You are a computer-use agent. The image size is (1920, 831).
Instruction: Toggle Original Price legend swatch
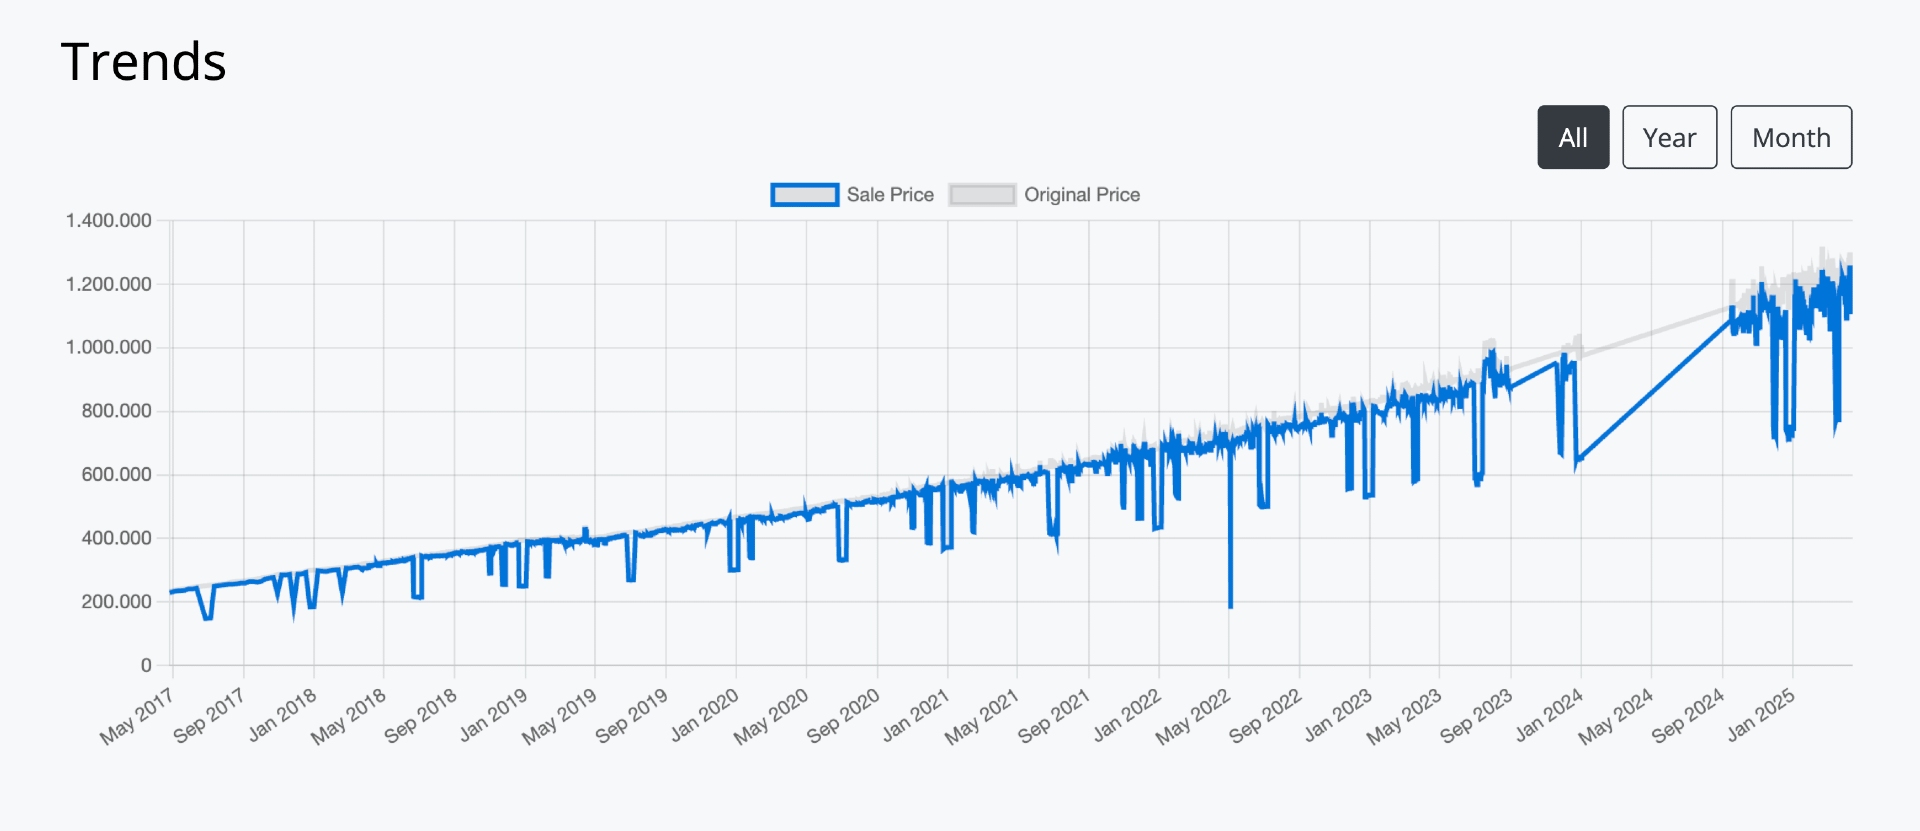pos(982,195)
